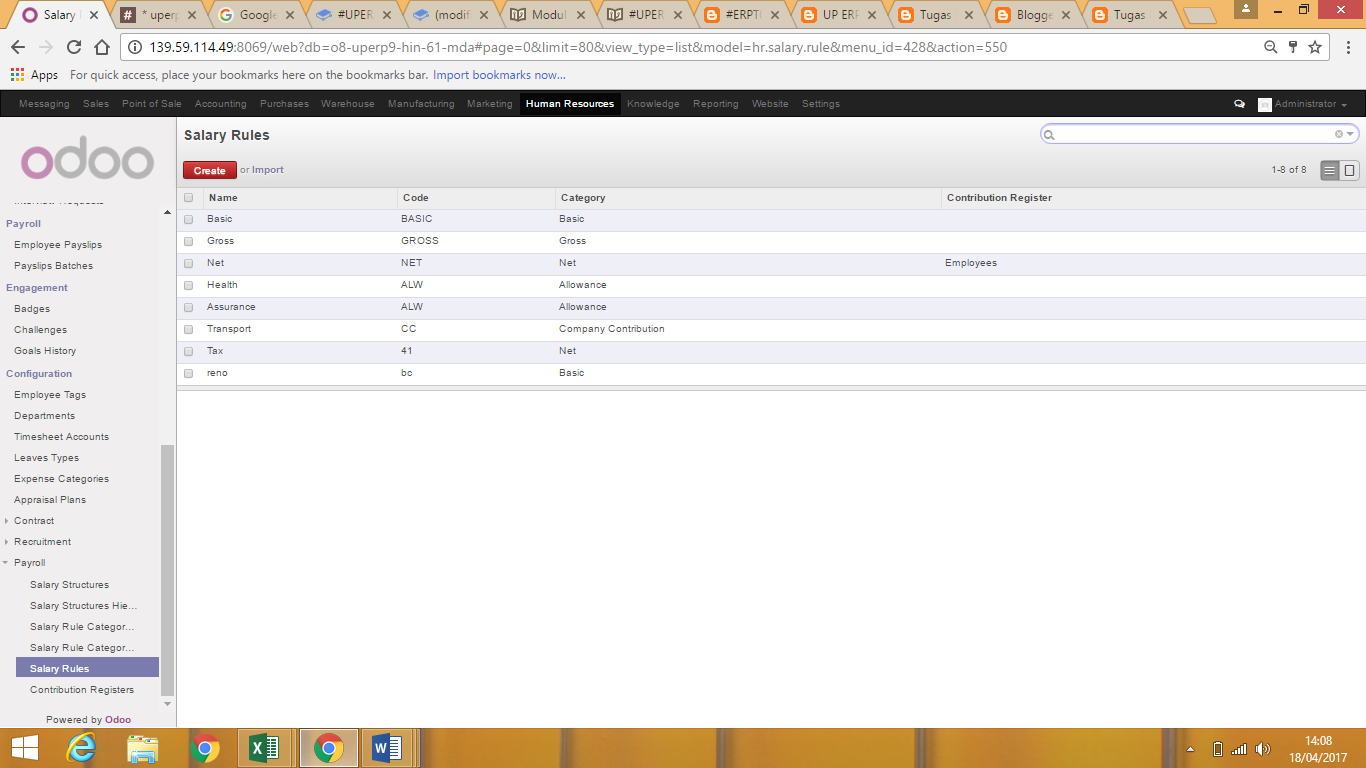Tick the checkbox for Basic rule
The width and height of the screenshot is (1366, 768).
188,220
